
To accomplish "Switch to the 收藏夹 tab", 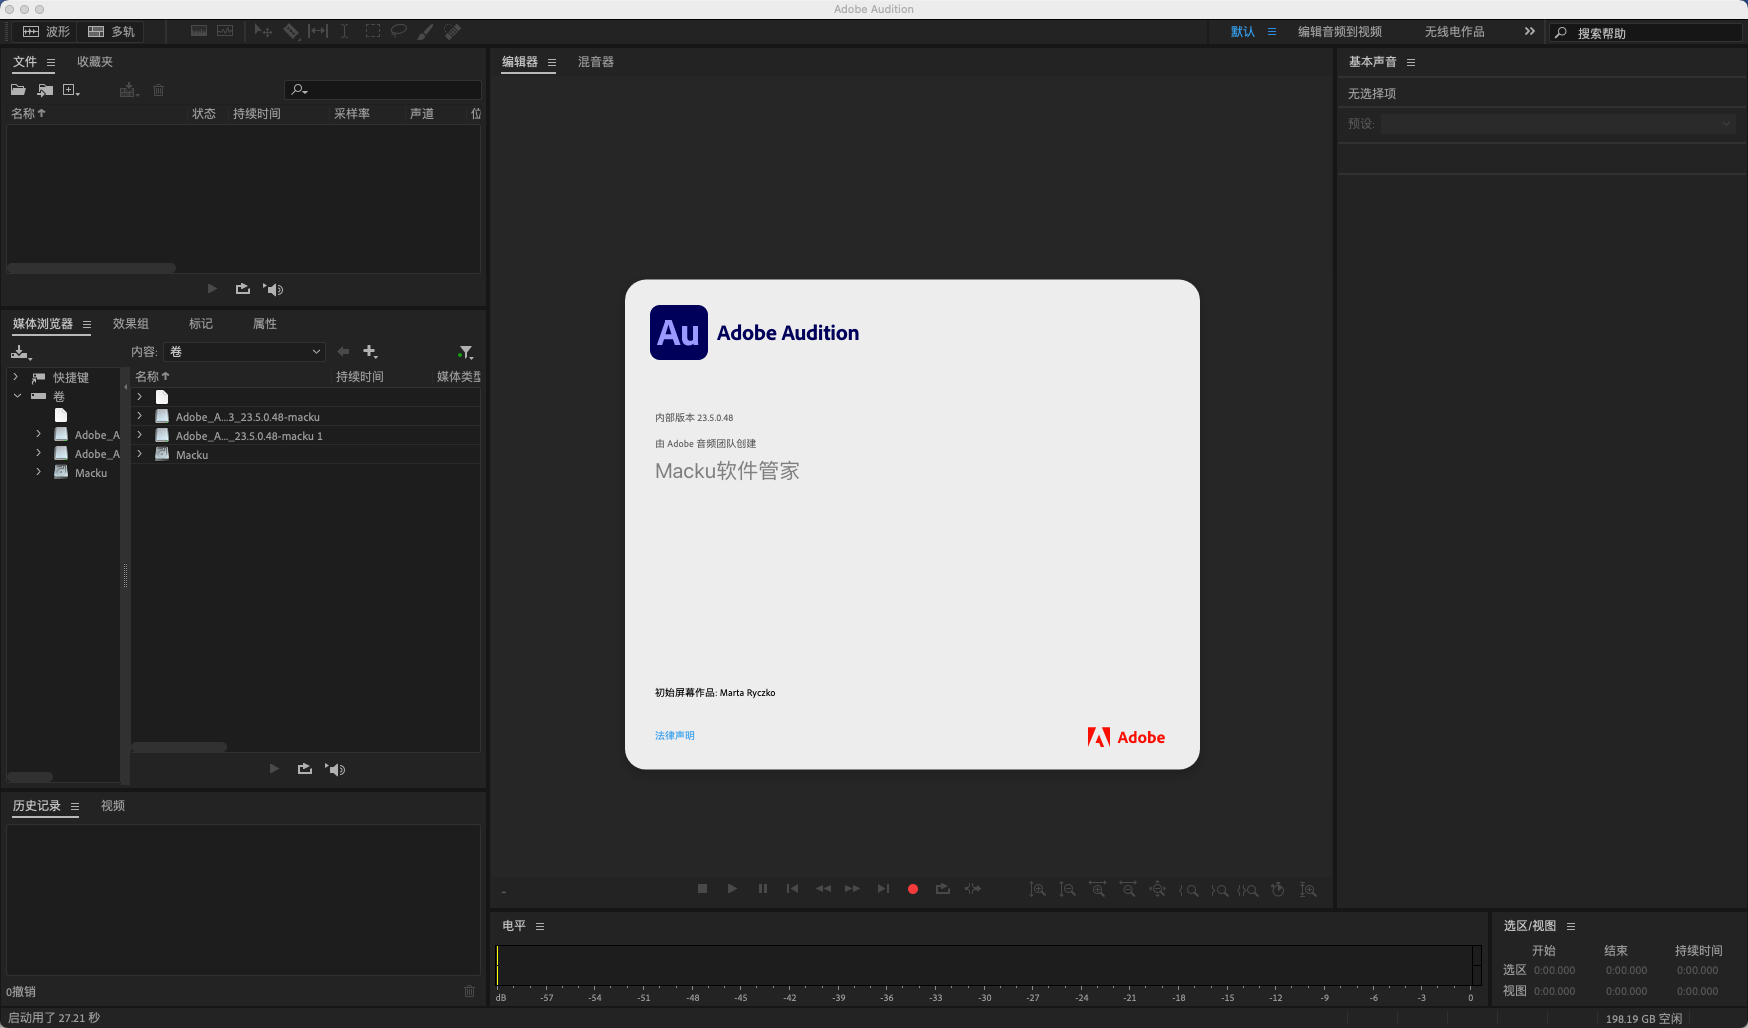I will [95, 62].
